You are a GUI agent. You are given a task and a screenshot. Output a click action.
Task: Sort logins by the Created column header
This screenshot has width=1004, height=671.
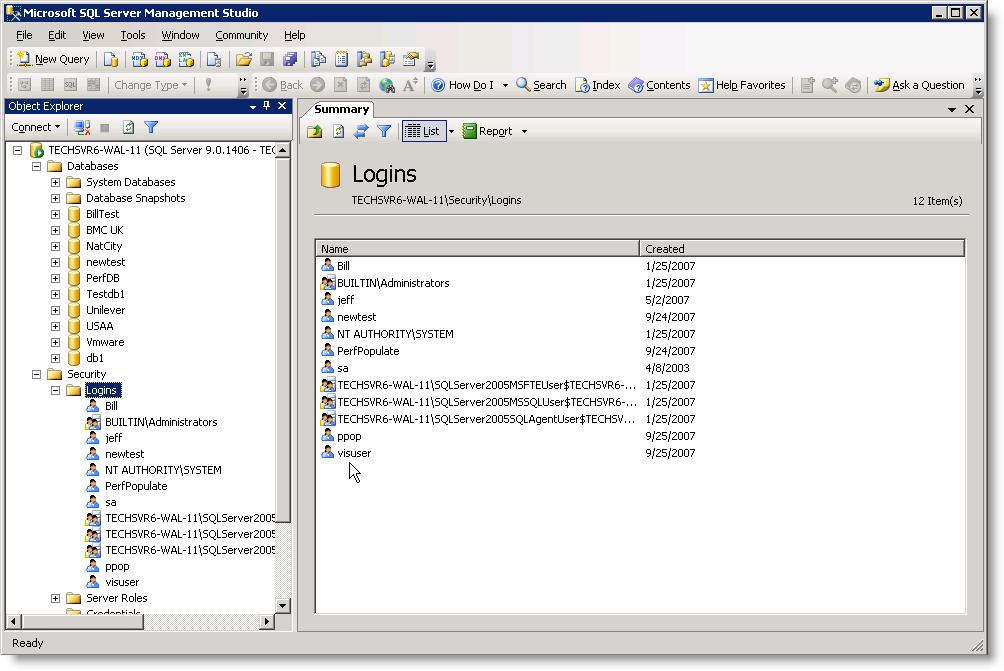[802, 249]
